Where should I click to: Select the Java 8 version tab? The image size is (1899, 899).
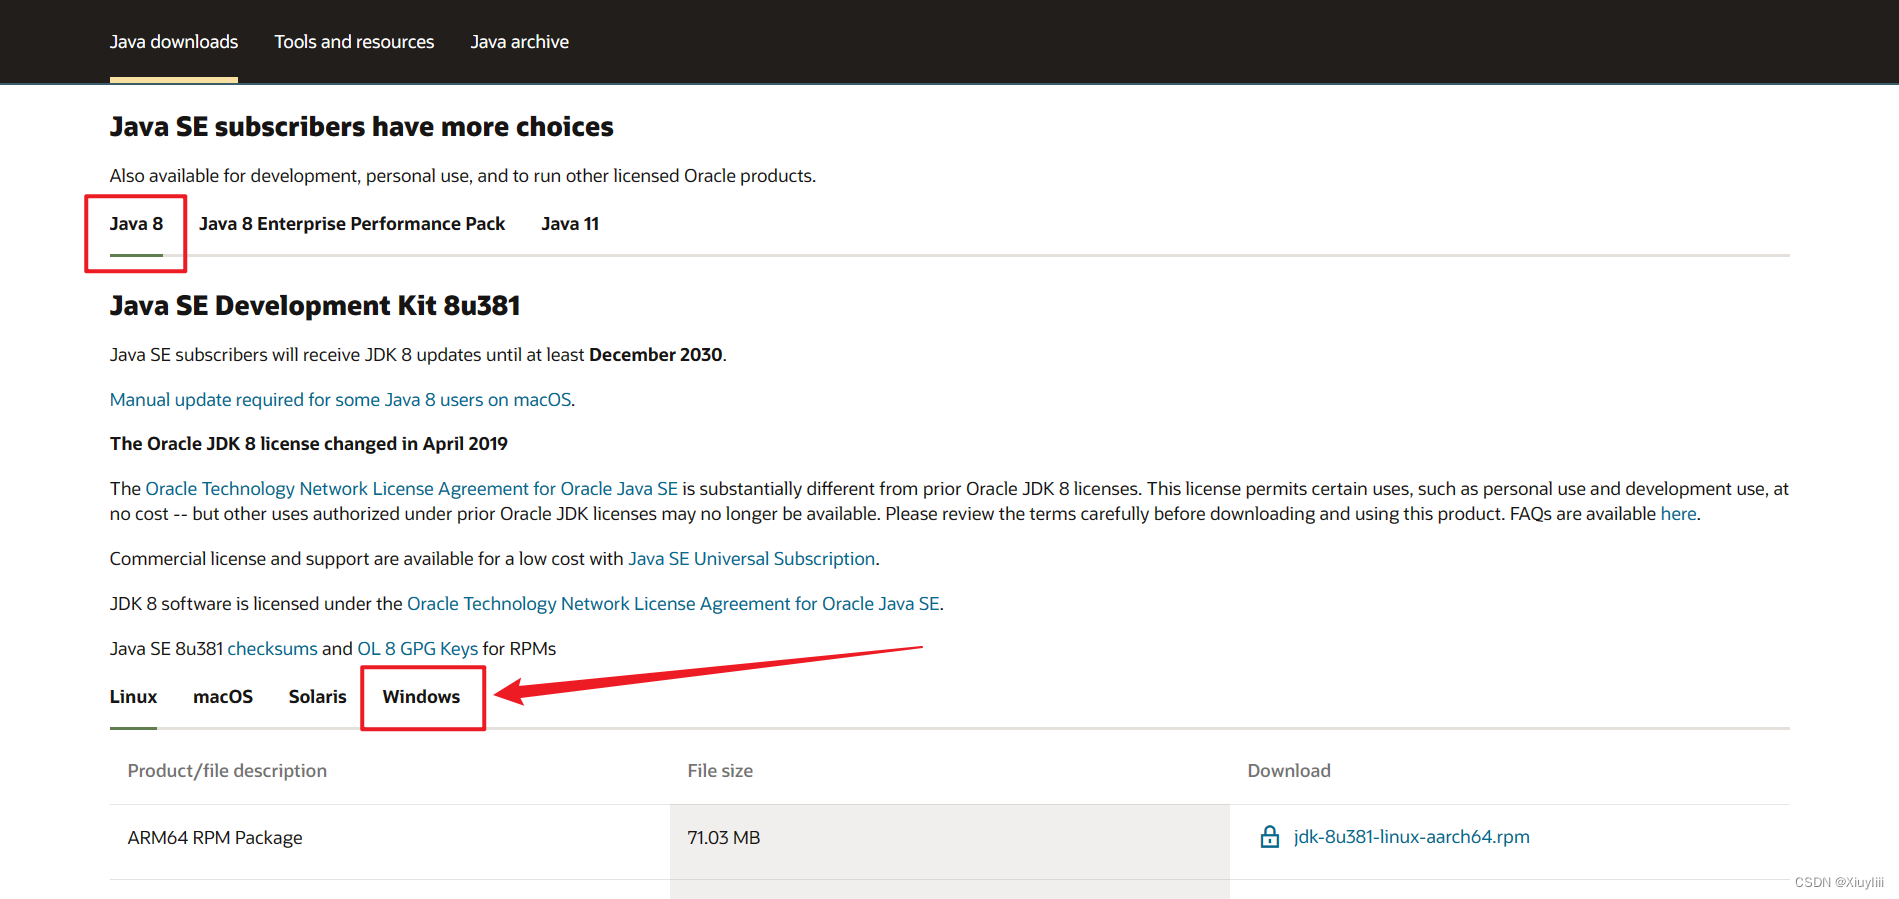pos(136,224)
